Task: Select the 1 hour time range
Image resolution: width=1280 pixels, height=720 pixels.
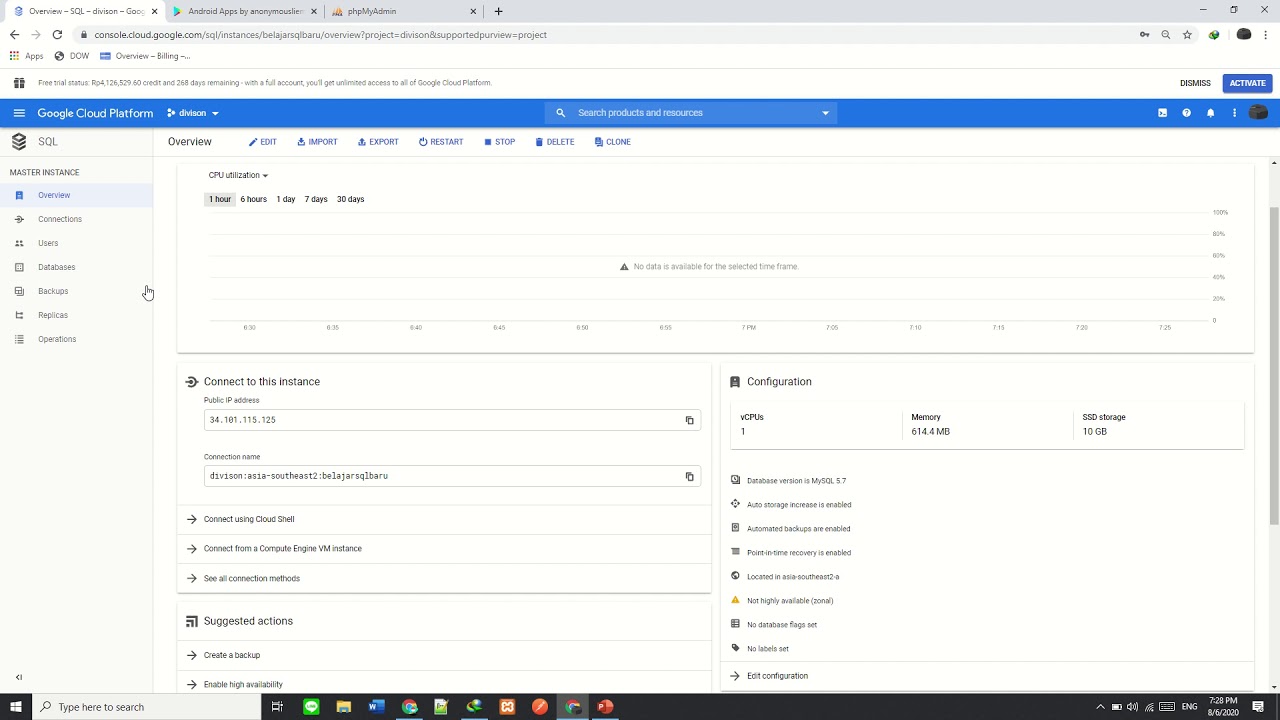Action: click(x=220, y=199)
